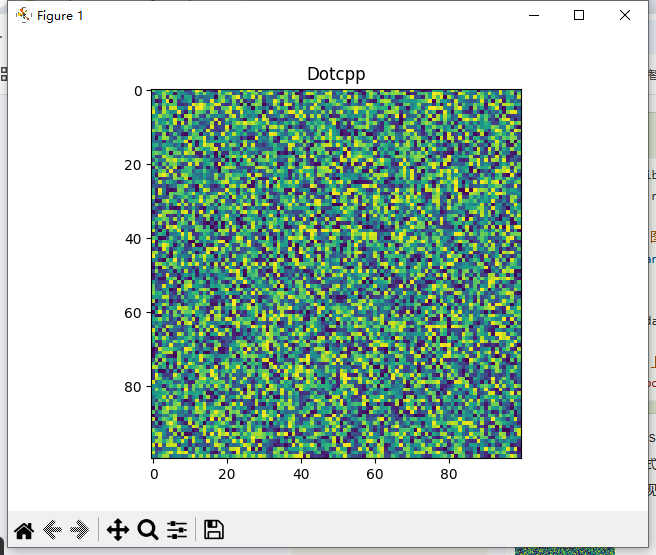This screenshot has width=656, height=555.
Task: Click the y-axis tick label 60
Action: [133, 313]
